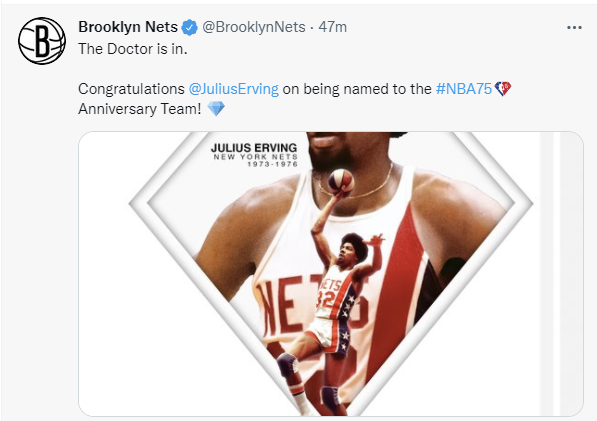Click the blue gem emoji after Team!
This screenshot has width=597, height=421.
216,109
